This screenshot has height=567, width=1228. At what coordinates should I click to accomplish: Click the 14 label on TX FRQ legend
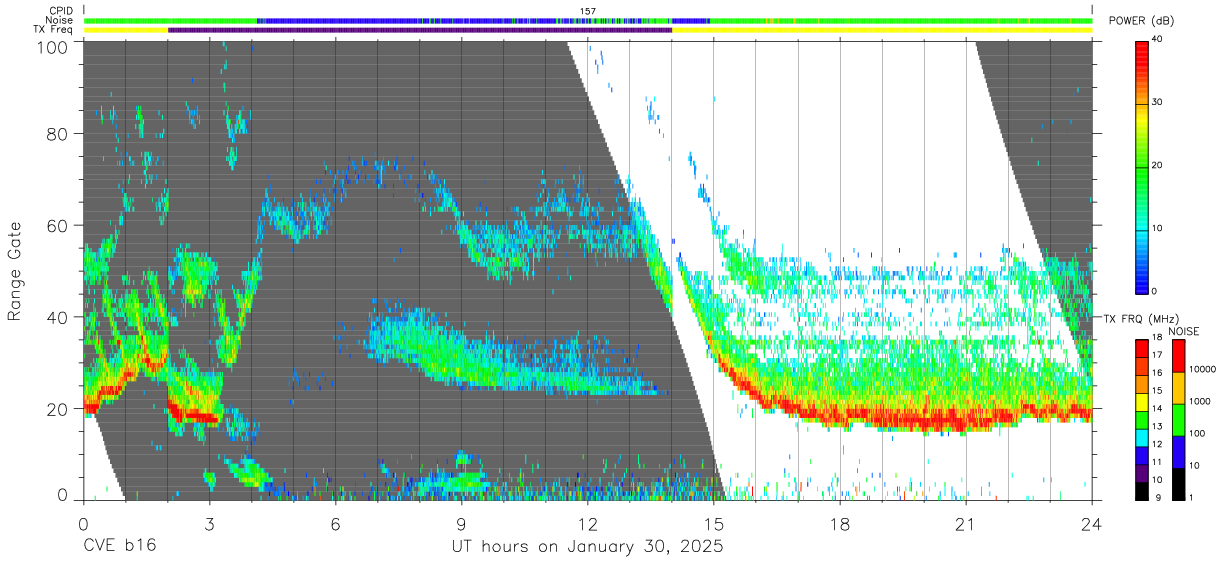(x=1157, y=410)
